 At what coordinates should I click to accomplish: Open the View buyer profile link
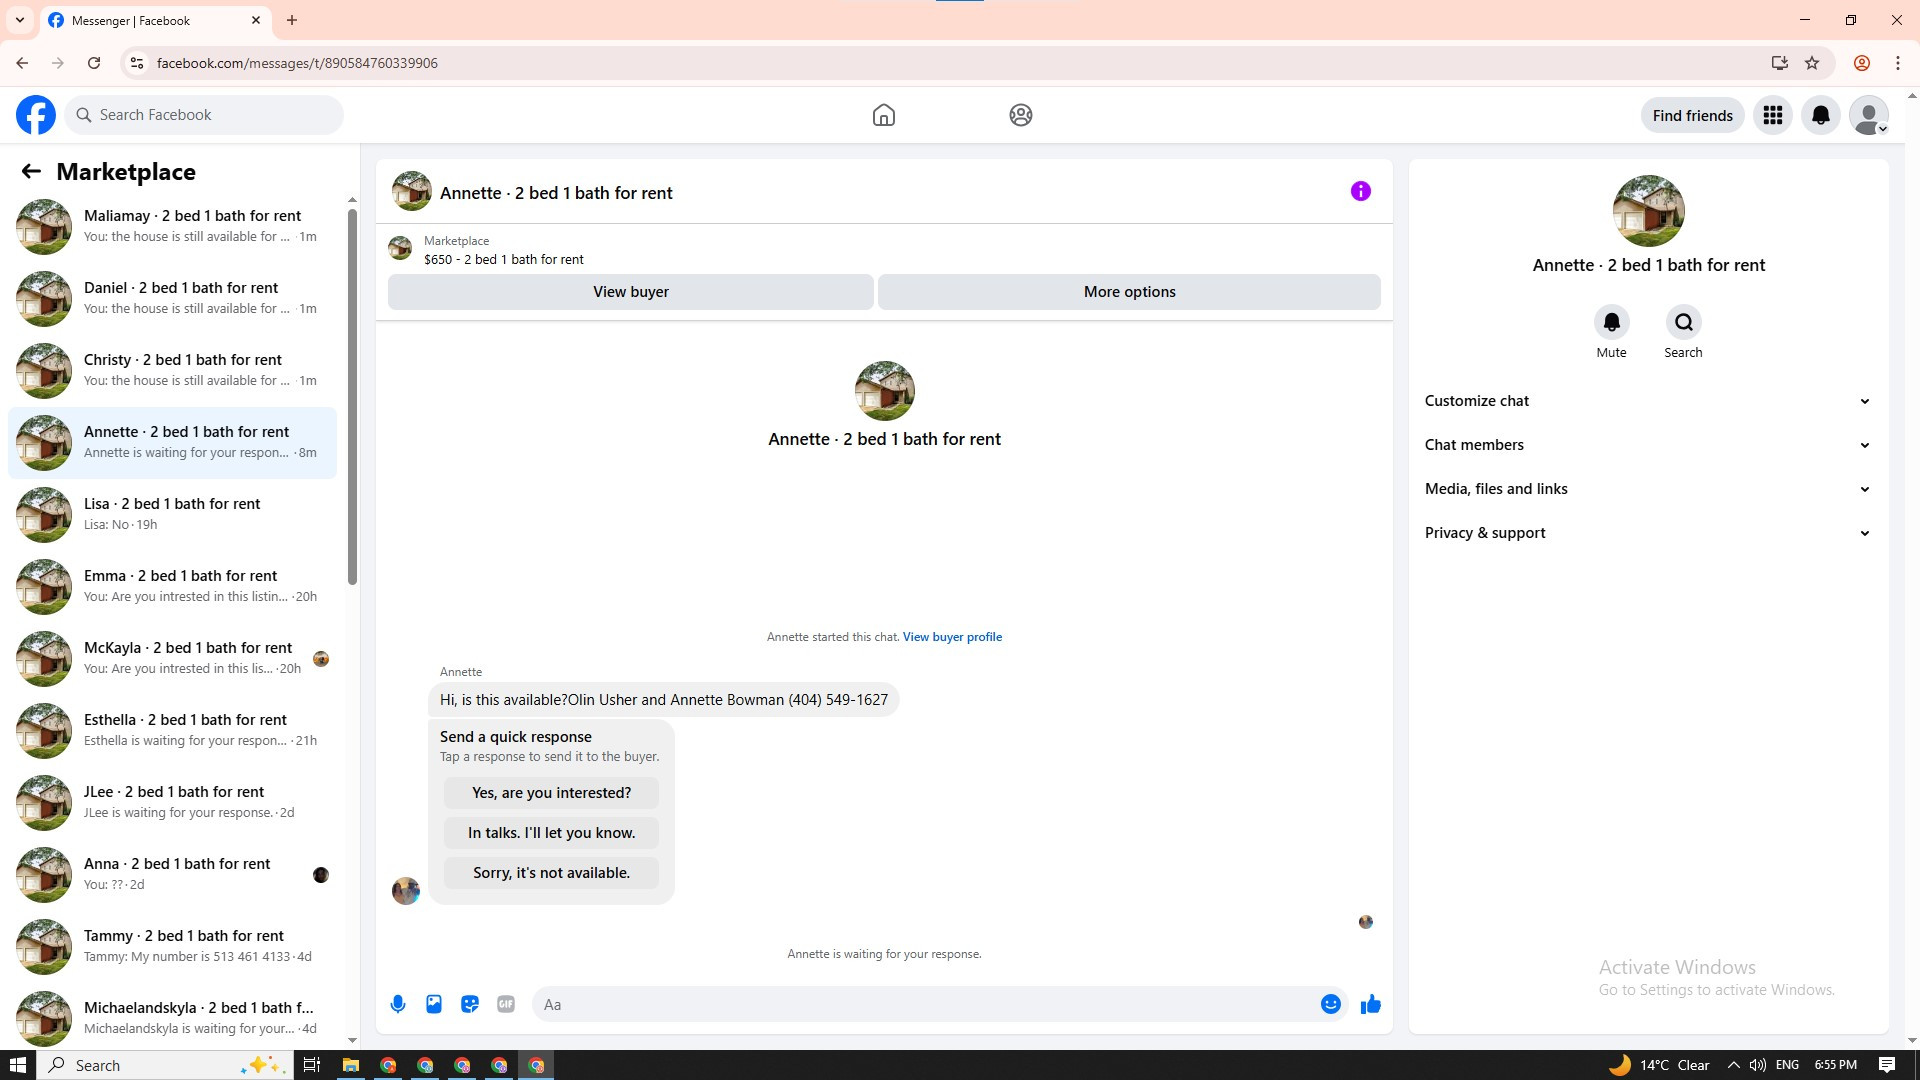coord(952,637)
